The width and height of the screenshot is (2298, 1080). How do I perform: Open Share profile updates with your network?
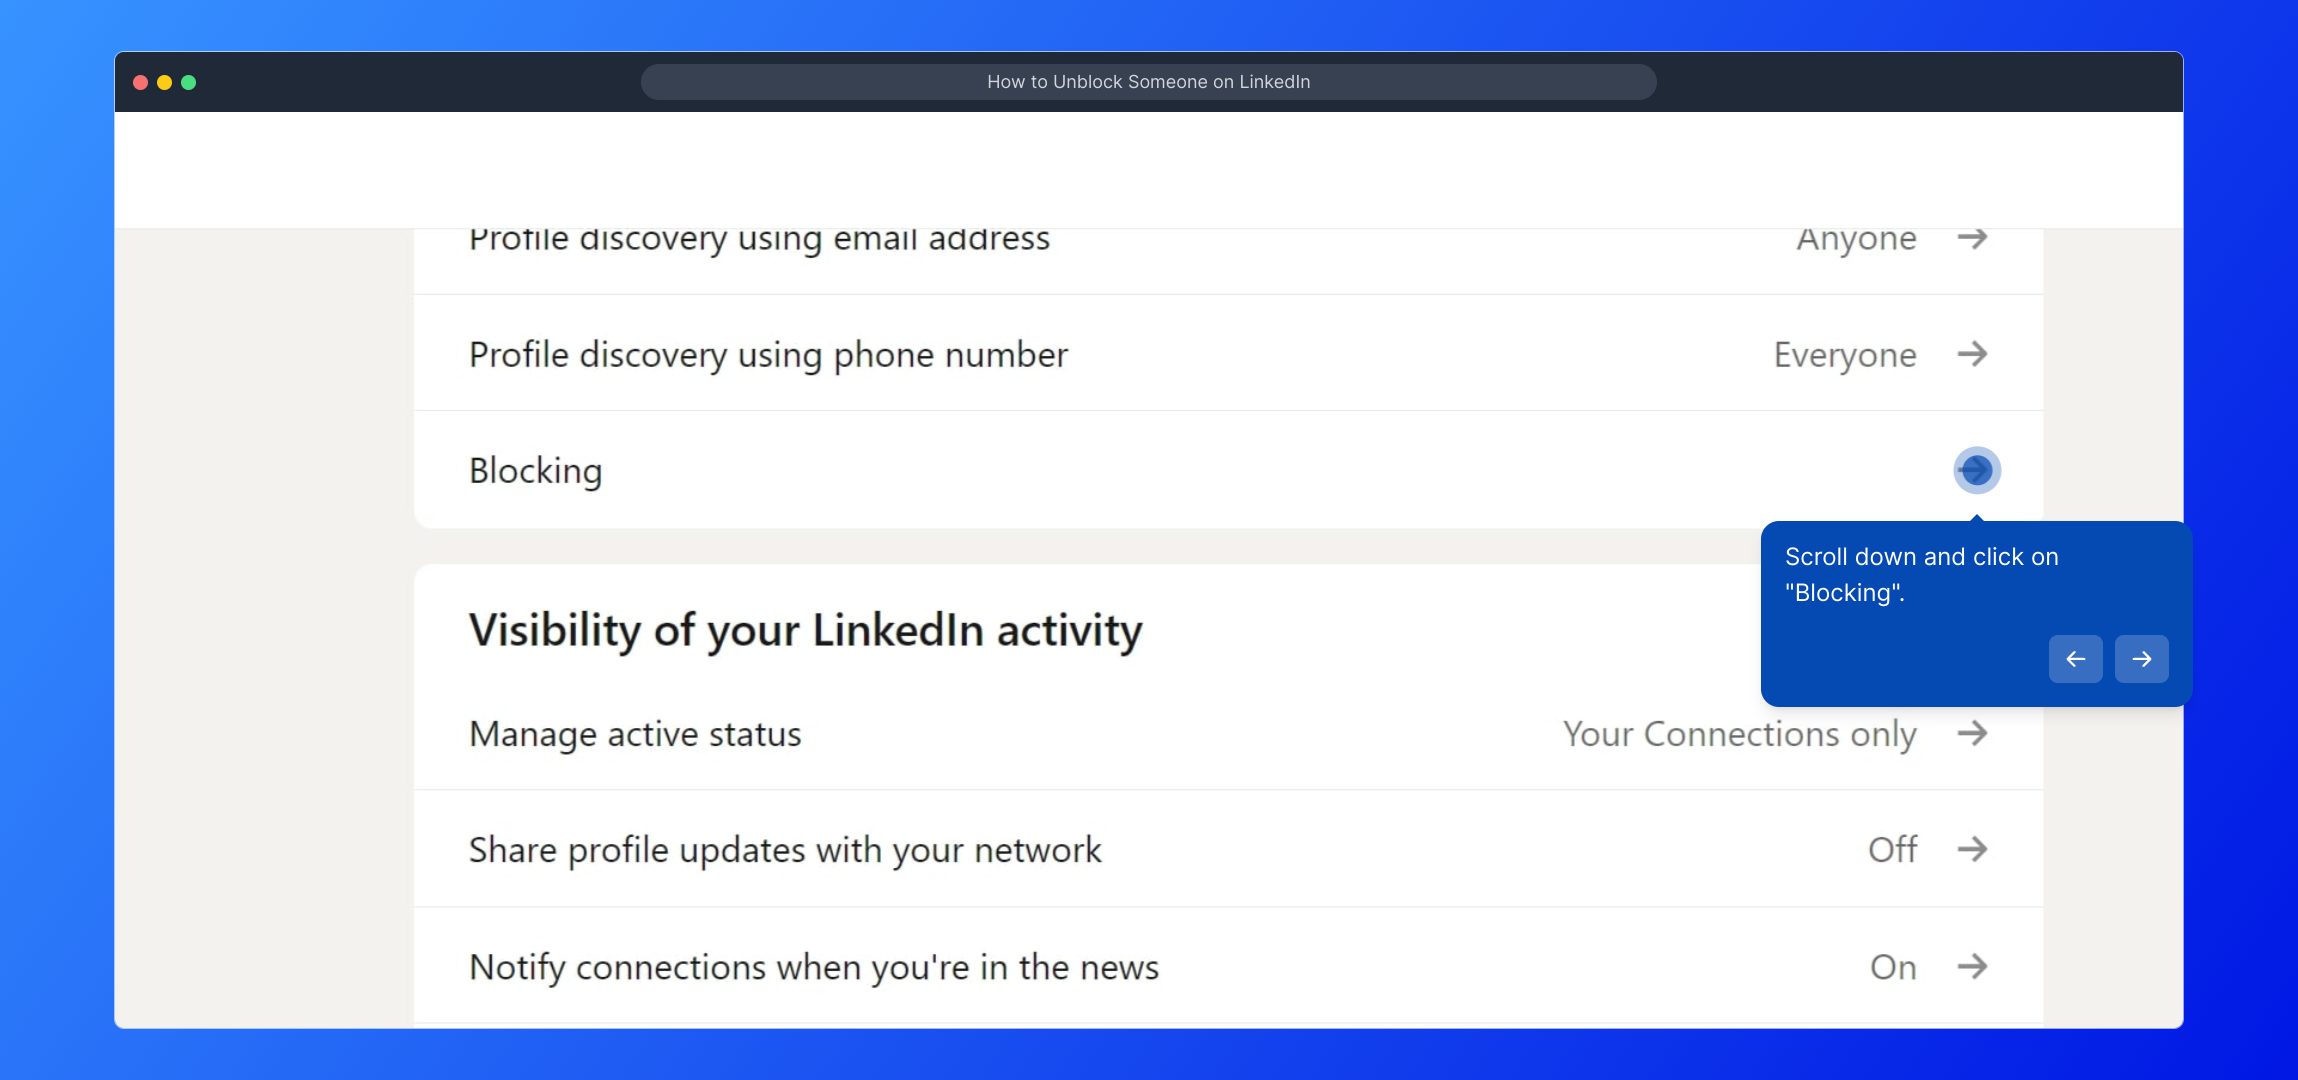(x=785, y=851)
